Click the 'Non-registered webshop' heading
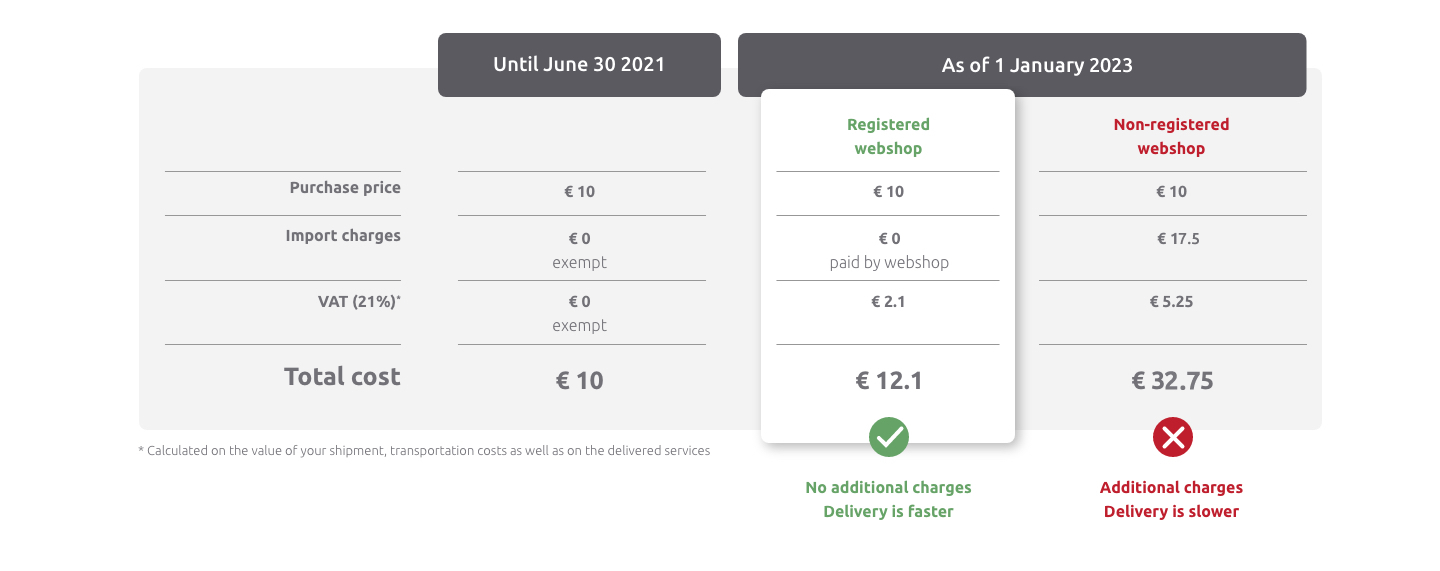The image size is (1440, 571). coord(1171,136)
